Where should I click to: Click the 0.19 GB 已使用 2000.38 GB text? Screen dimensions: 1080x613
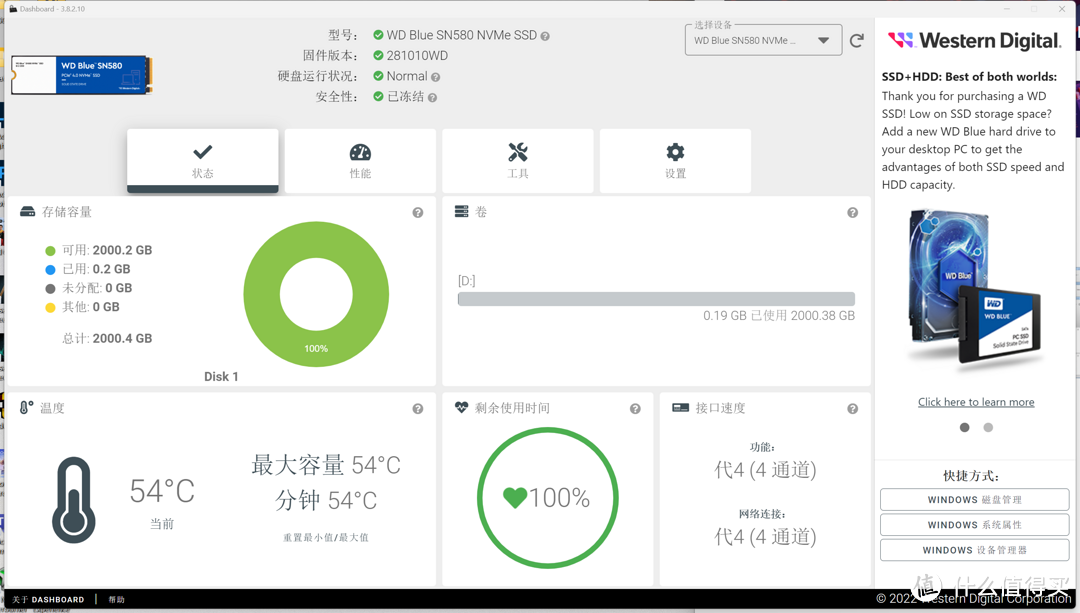click(779, 315)
